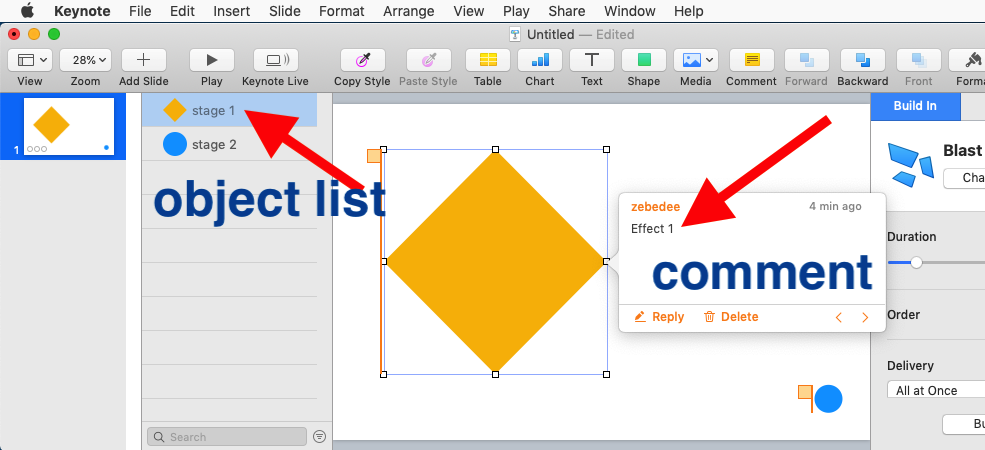Open Keynote Live from the toolbar

click(276, 60)
